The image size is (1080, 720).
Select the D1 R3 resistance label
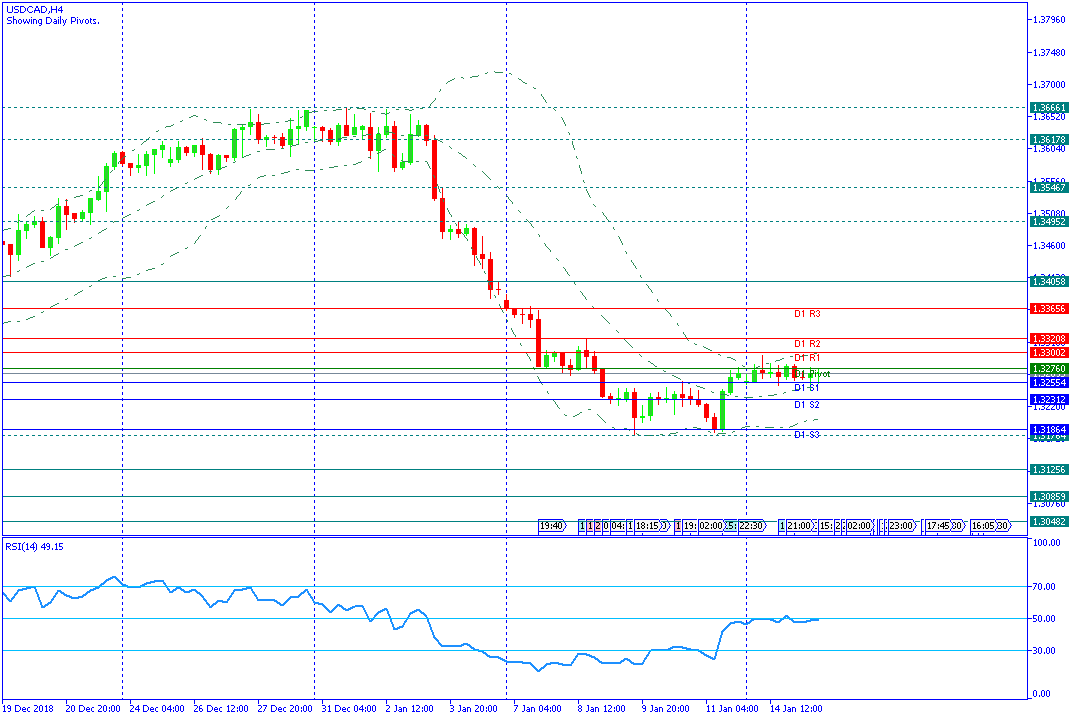pyautogui.click(x=807, y=314)
